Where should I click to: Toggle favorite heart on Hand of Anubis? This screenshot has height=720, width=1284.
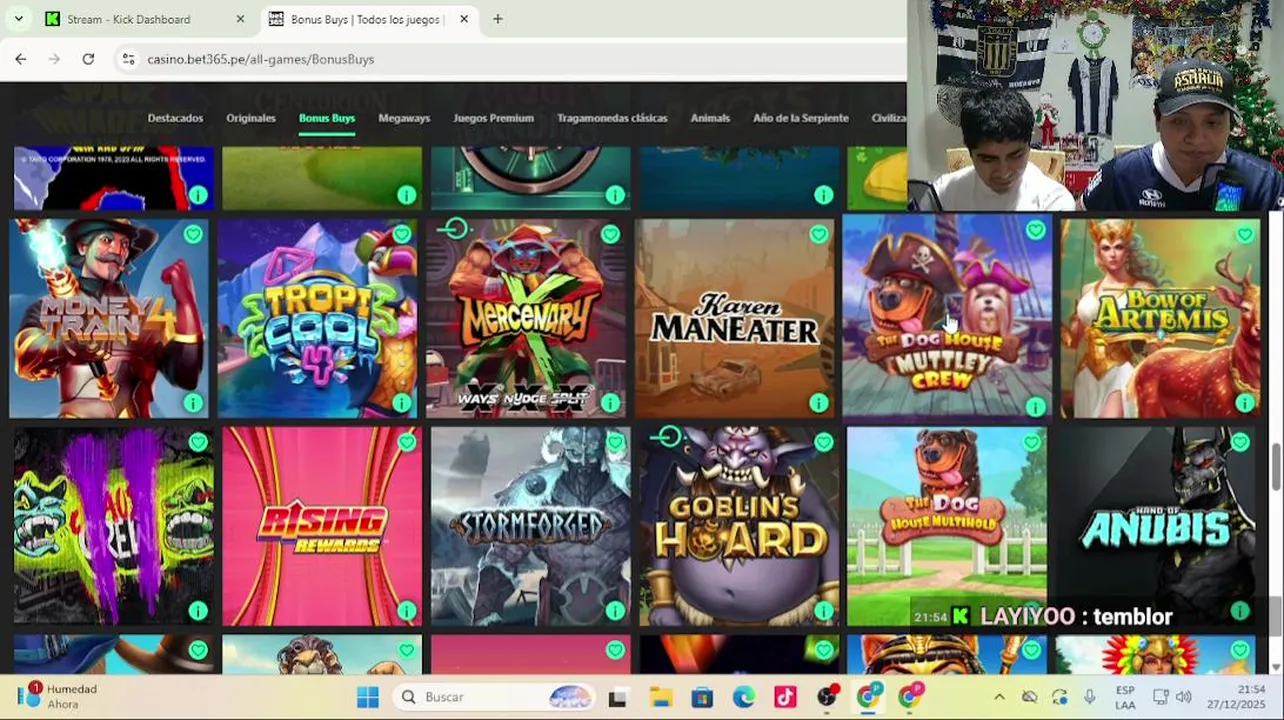(x=1240, y=442)
